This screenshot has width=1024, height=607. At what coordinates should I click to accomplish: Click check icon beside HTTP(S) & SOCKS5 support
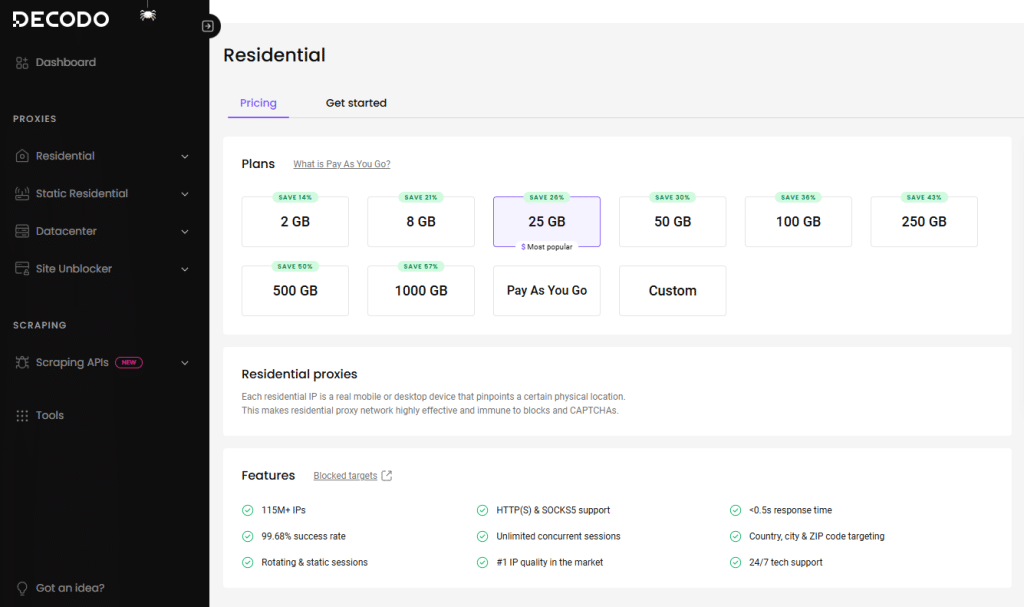pyautogui.click(x=483, y=510)
